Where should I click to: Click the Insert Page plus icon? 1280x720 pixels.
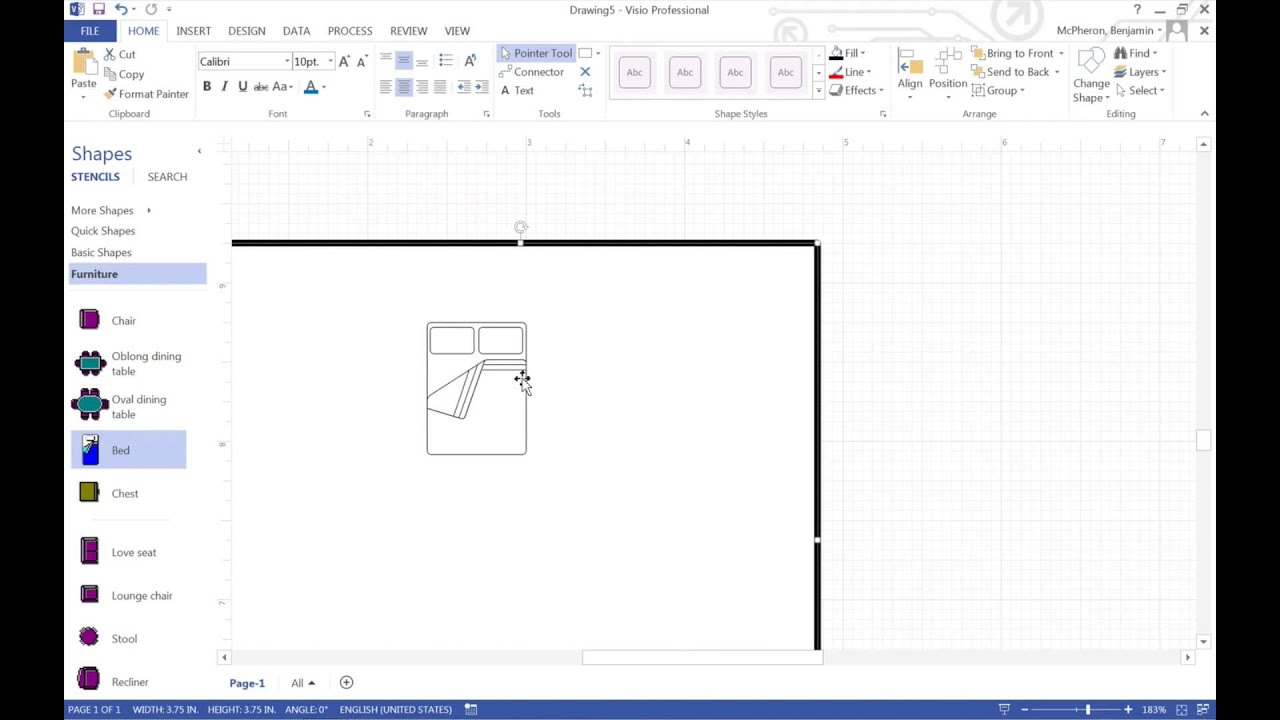pos(346,683)
